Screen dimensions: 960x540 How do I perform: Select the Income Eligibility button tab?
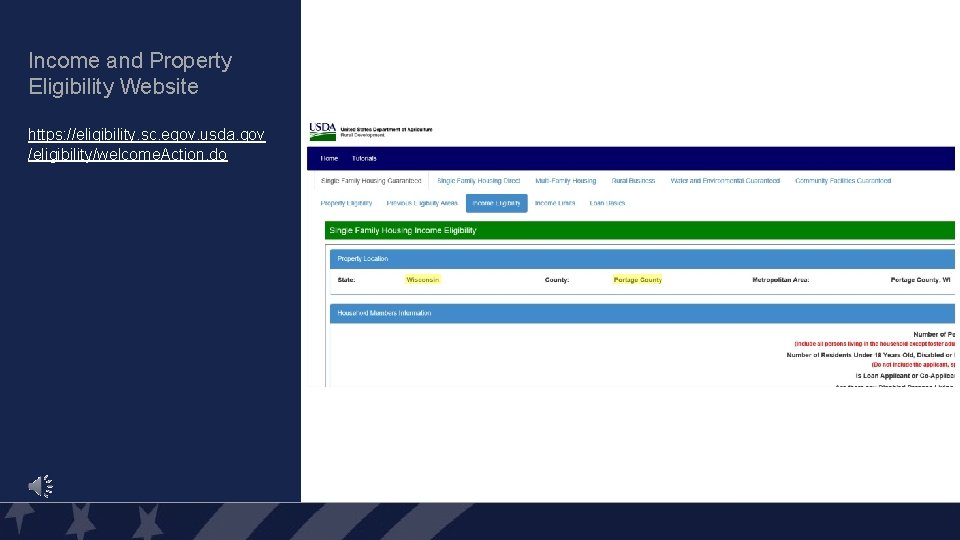pos(497,203)
